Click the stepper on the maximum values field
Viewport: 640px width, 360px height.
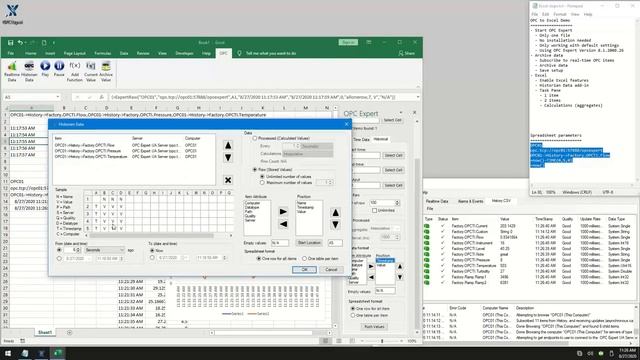pyautogui.click(x=330, y=182)
